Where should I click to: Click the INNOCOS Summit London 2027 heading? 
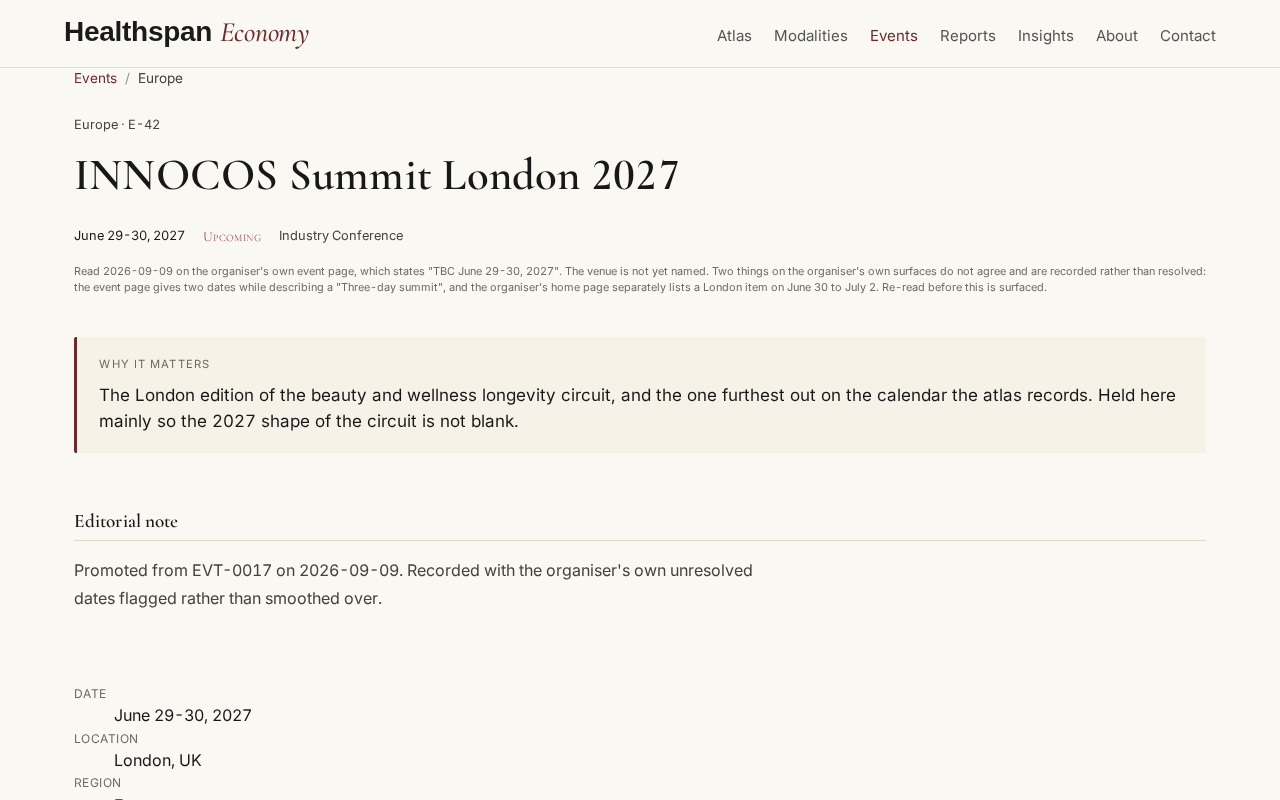pos(377,175)
